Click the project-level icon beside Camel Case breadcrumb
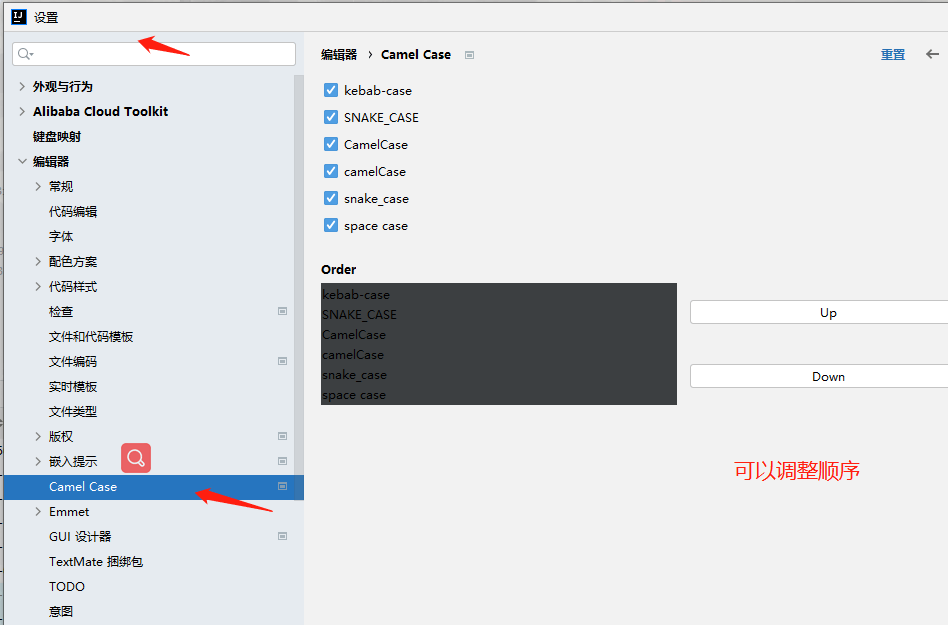 click(x=469, y=55)
